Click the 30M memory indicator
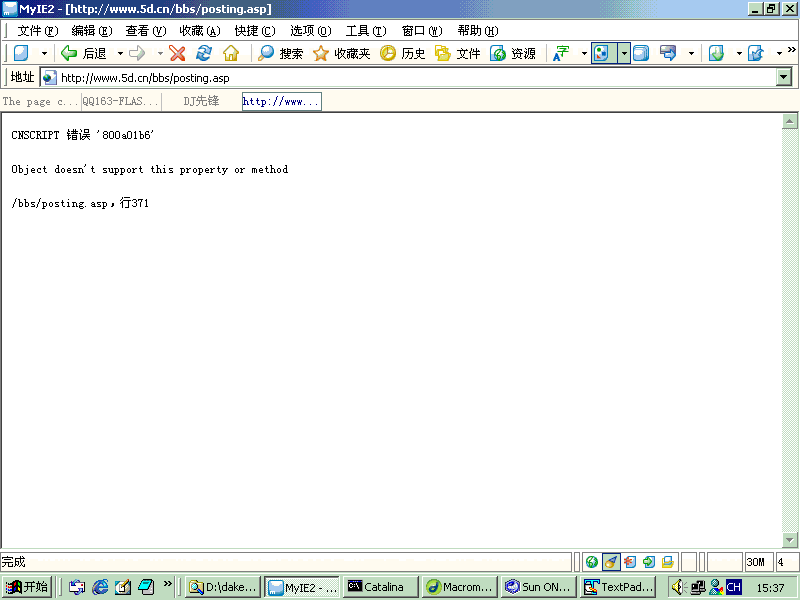Screen dimensions: 800x600 point(758,562)
